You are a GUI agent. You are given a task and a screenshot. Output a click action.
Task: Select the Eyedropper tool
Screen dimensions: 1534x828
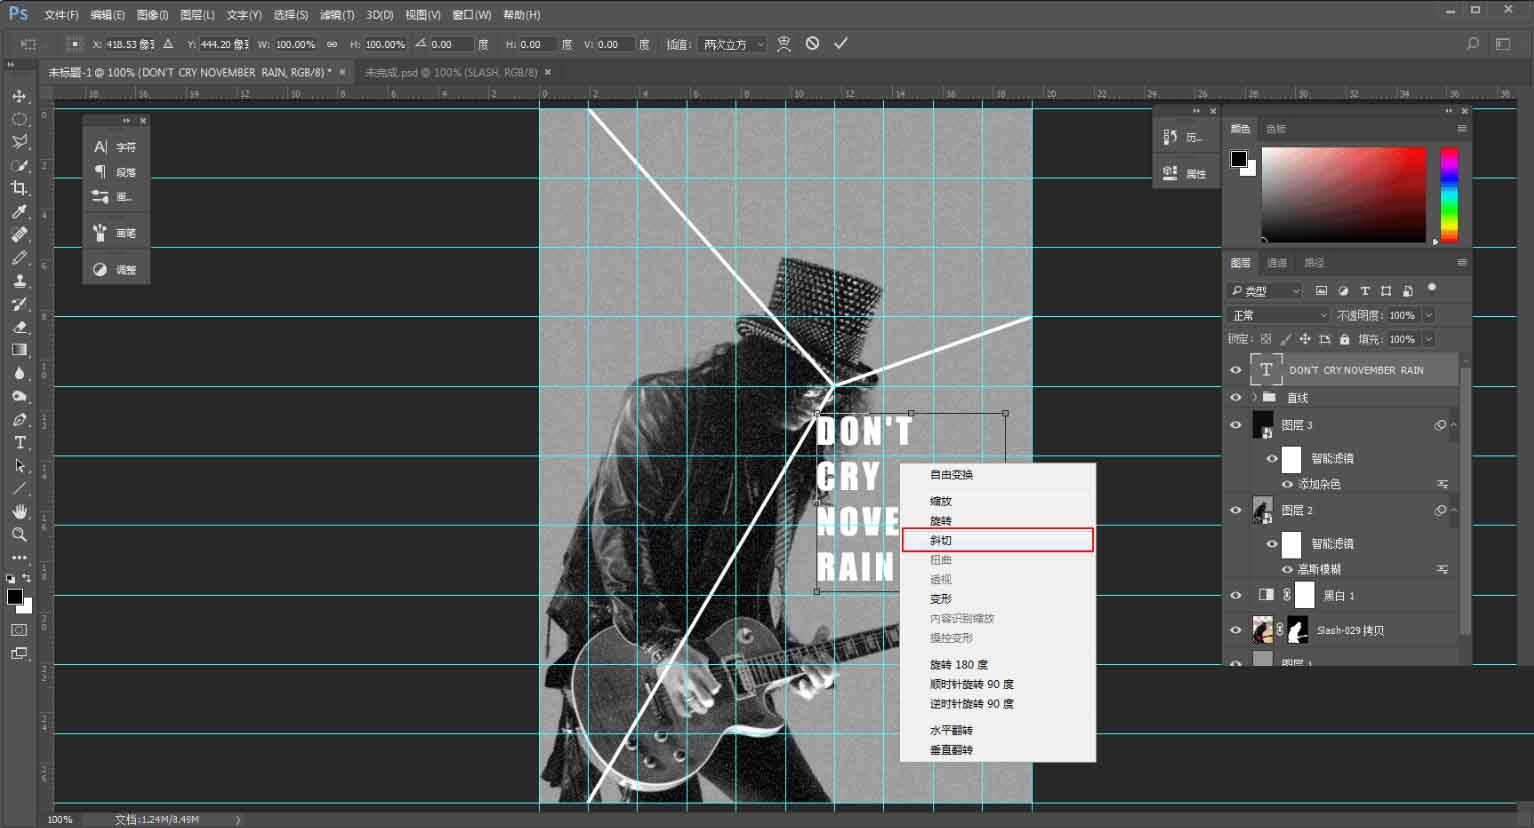19,212
